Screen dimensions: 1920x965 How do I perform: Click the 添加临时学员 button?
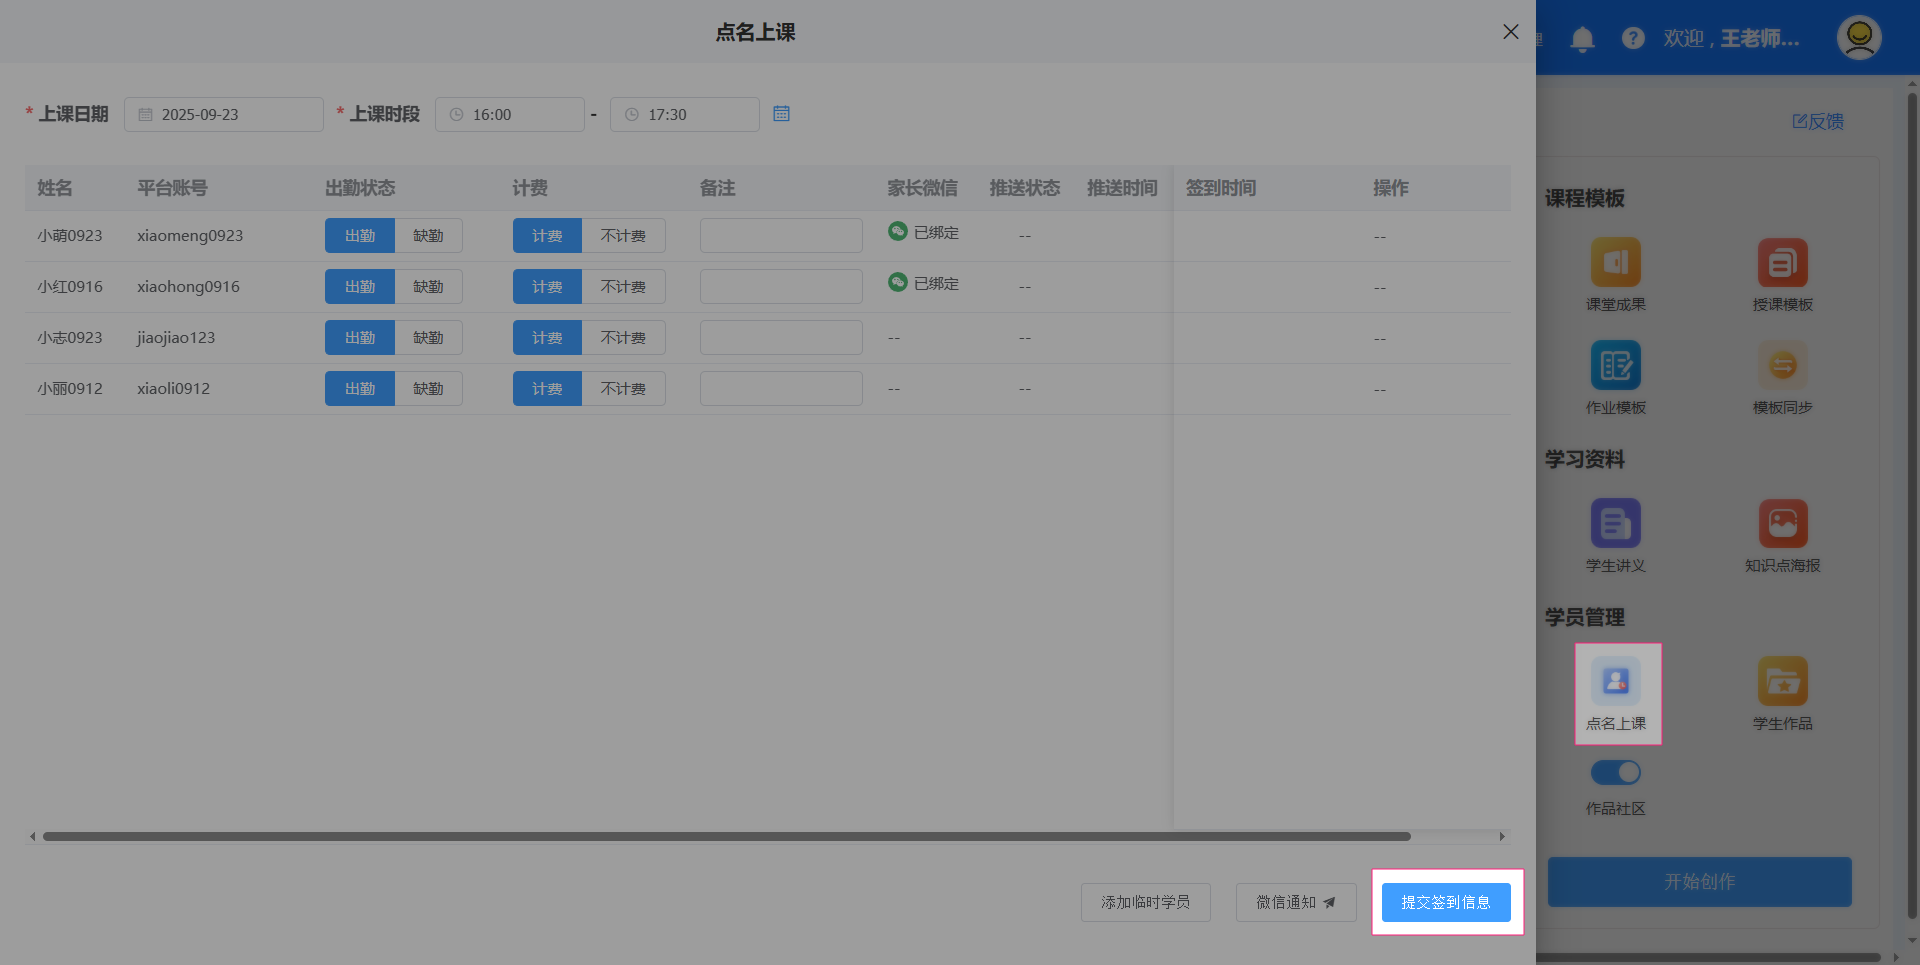[x=1145, y=902]
